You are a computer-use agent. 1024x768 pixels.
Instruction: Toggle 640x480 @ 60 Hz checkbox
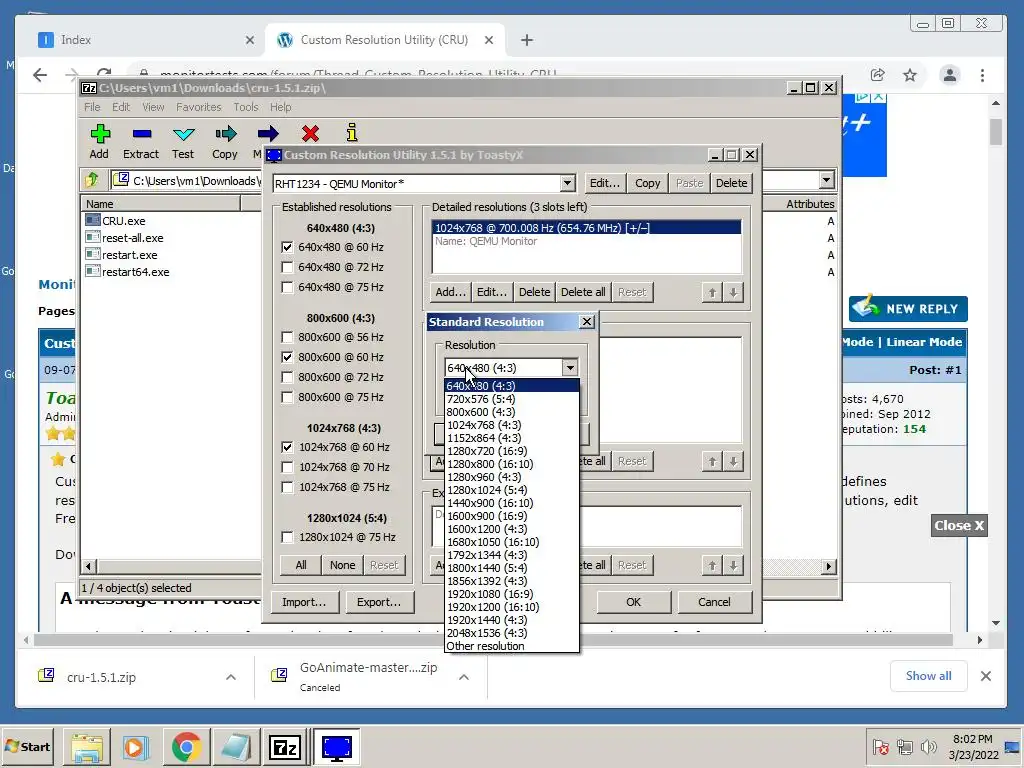point(287,247)
